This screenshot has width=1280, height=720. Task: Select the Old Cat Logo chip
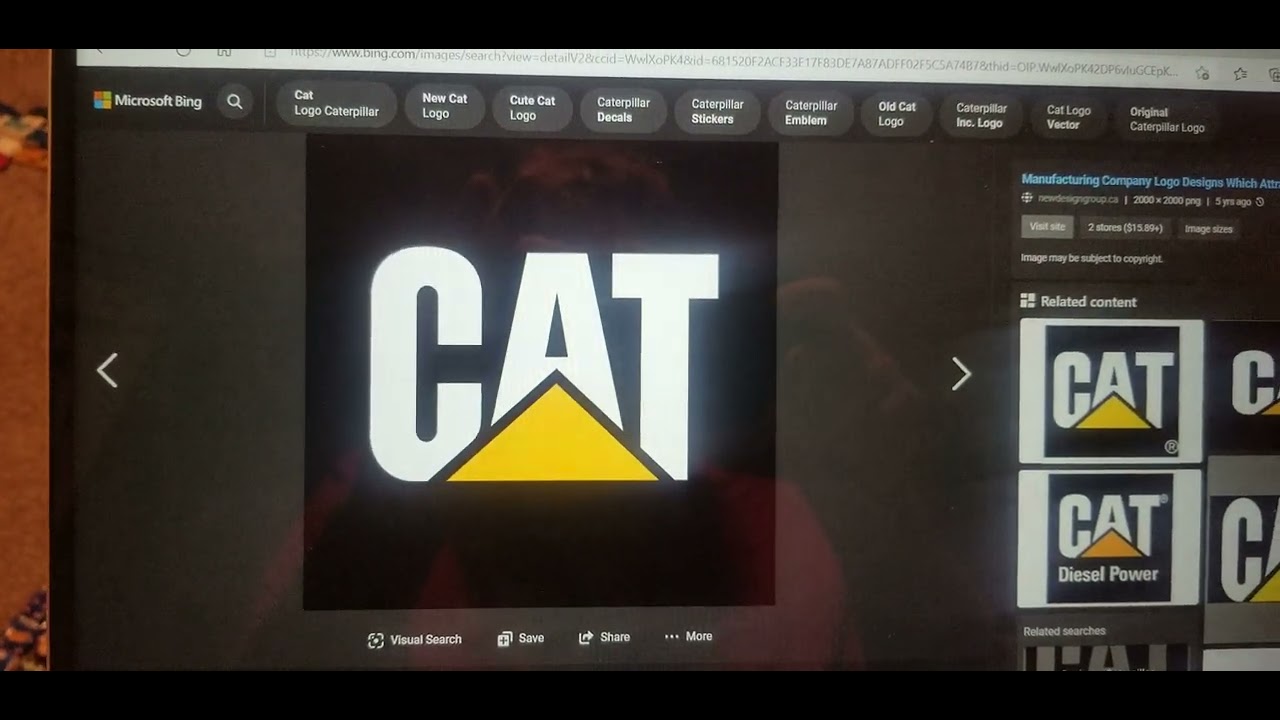[897, 114]
